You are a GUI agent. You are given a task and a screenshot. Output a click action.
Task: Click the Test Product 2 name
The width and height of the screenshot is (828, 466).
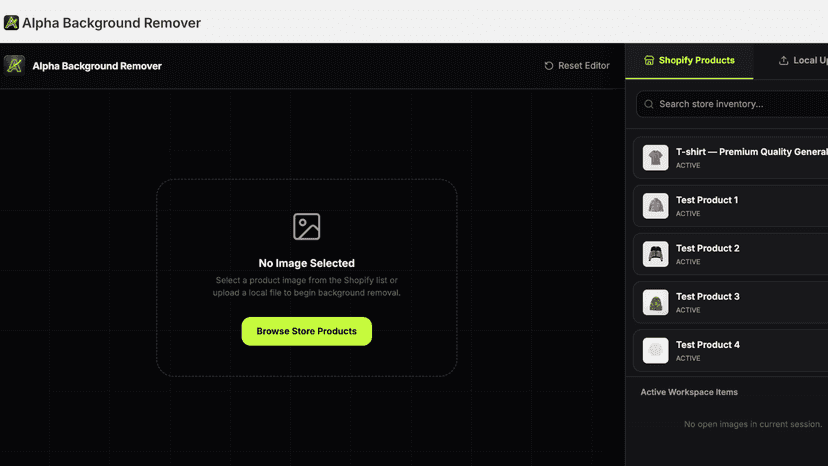tap(708, 248)
